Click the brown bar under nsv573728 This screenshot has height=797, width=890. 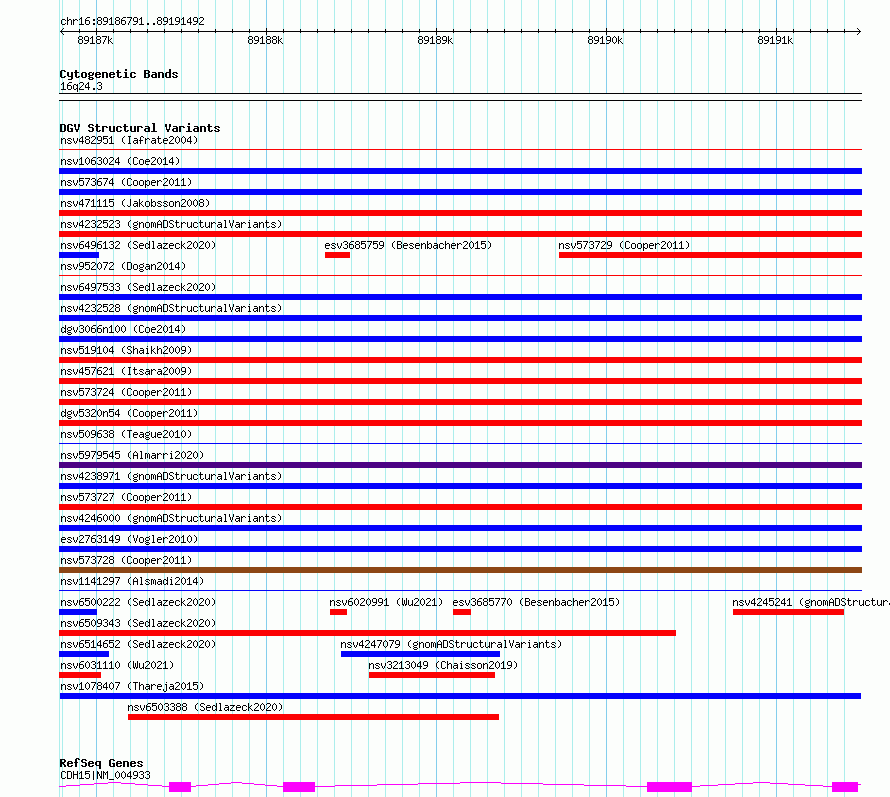[x=460, y=570]
